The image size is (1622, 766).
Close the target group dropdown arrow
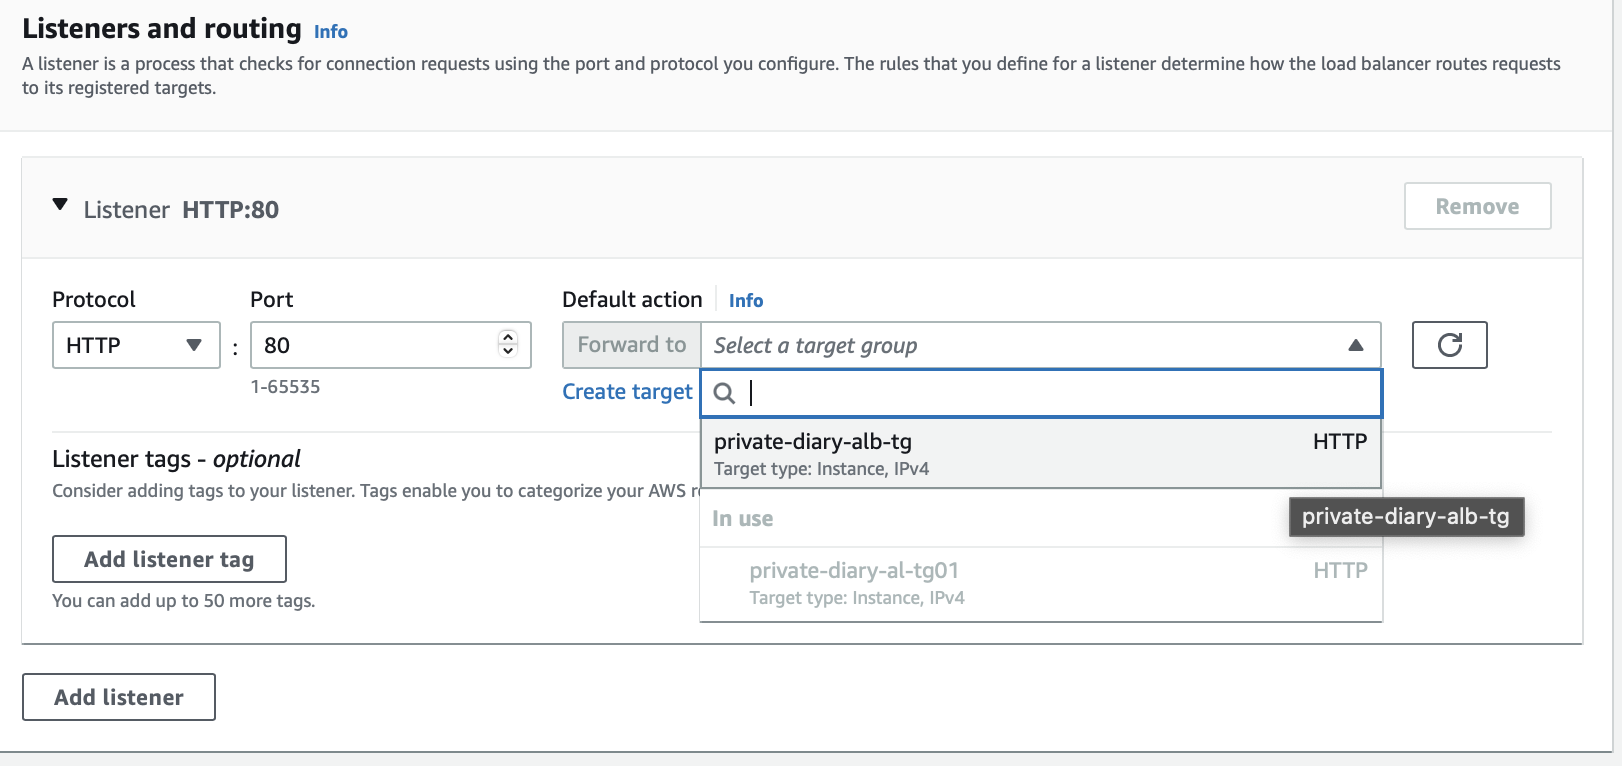click(1355, 345)
